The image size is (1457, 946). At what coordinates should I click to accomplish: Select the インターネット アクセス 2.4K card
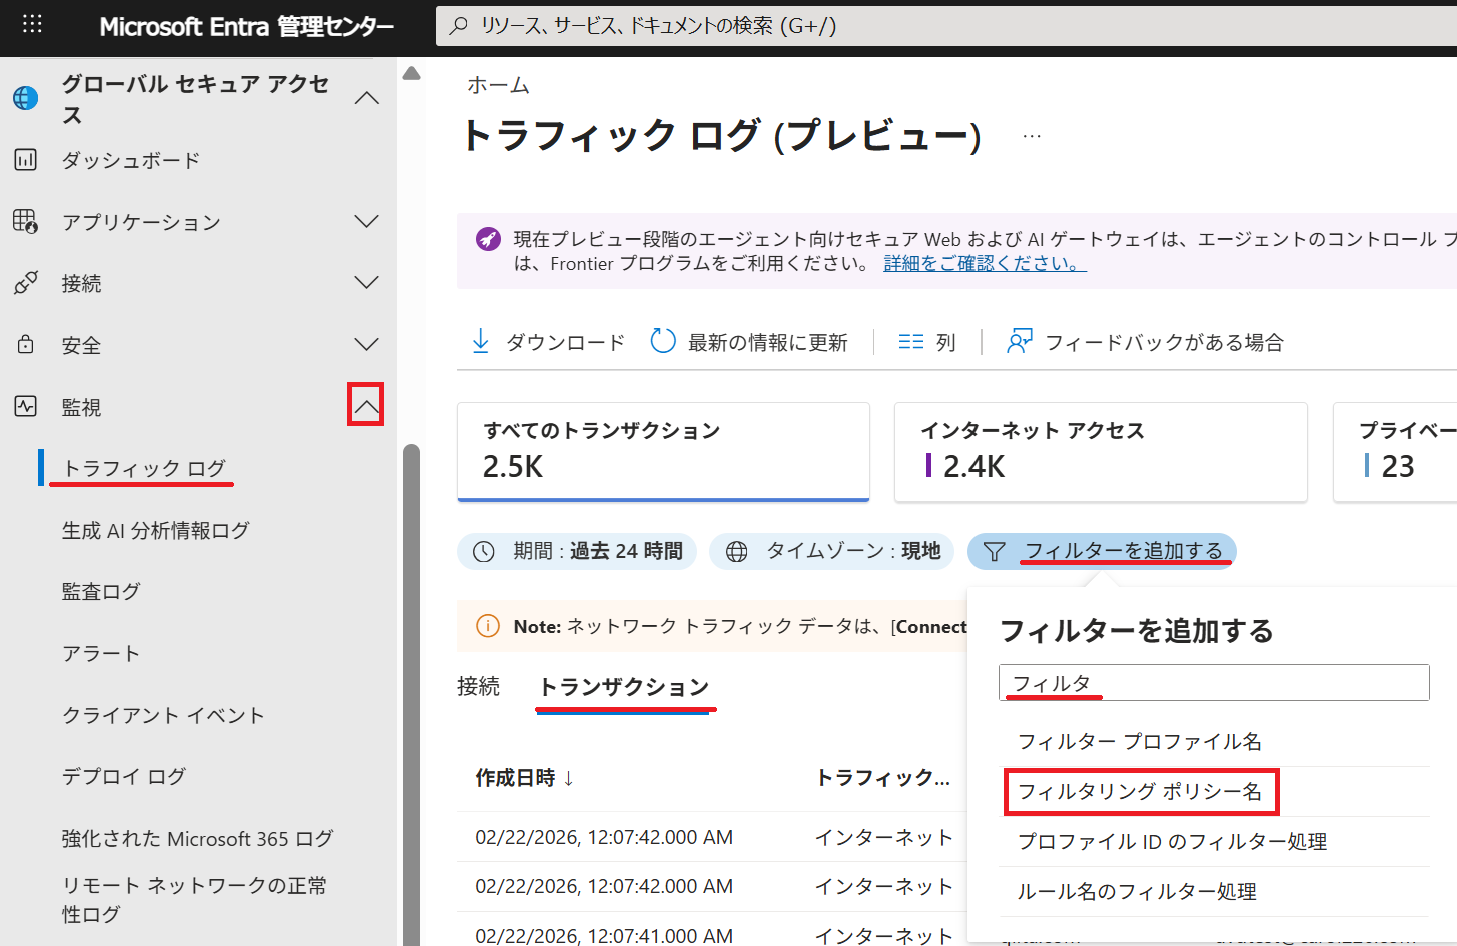click(1101, 452)
